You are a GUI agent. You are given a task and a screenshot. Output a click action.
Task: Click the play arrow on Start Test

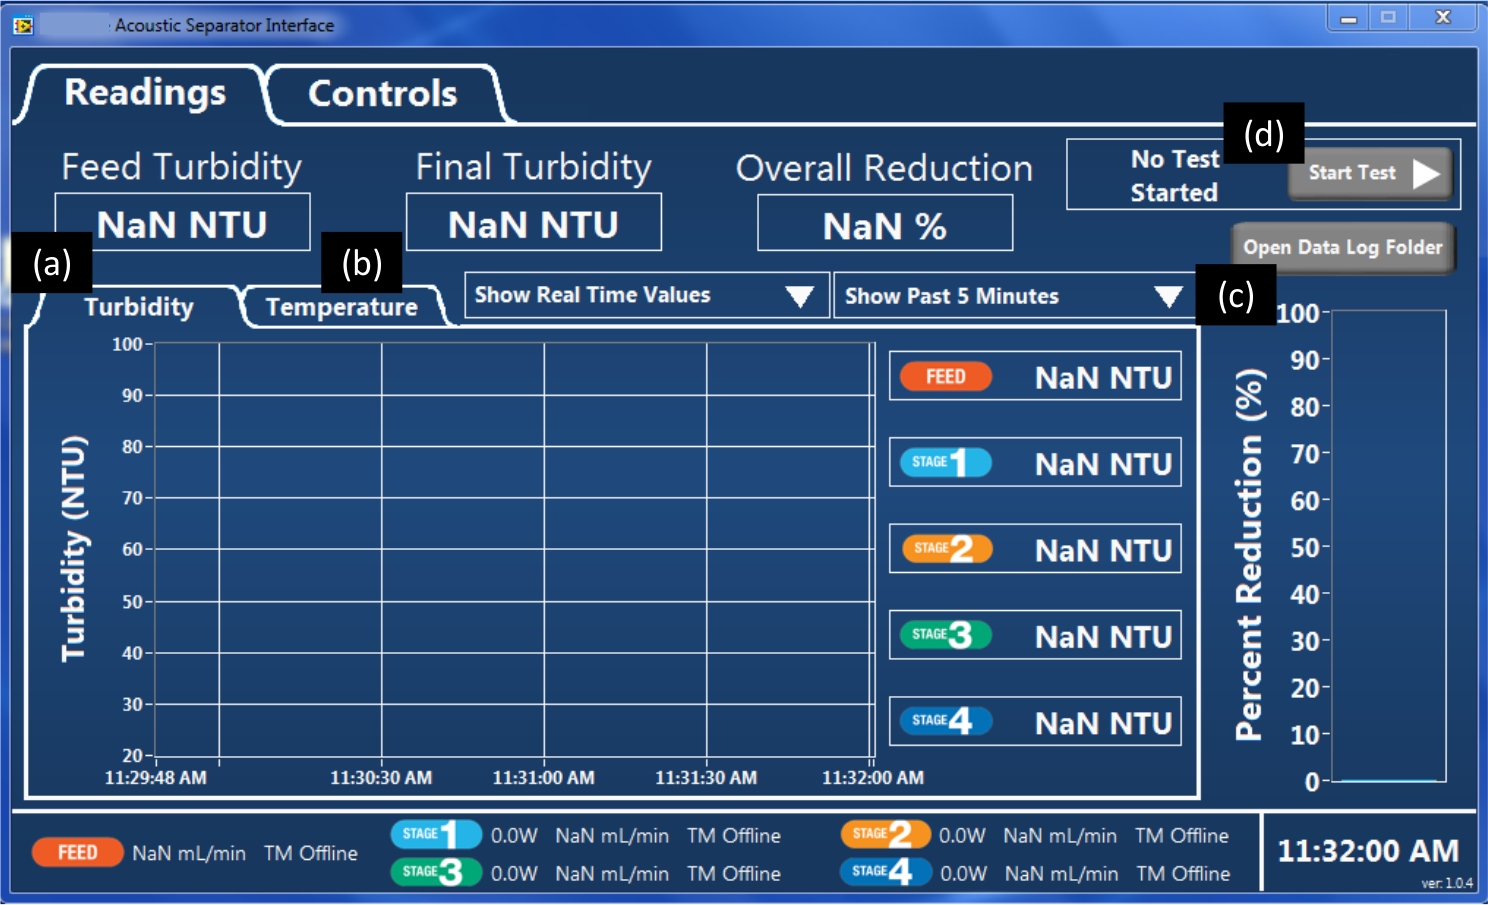click(x=1426, y=174)
